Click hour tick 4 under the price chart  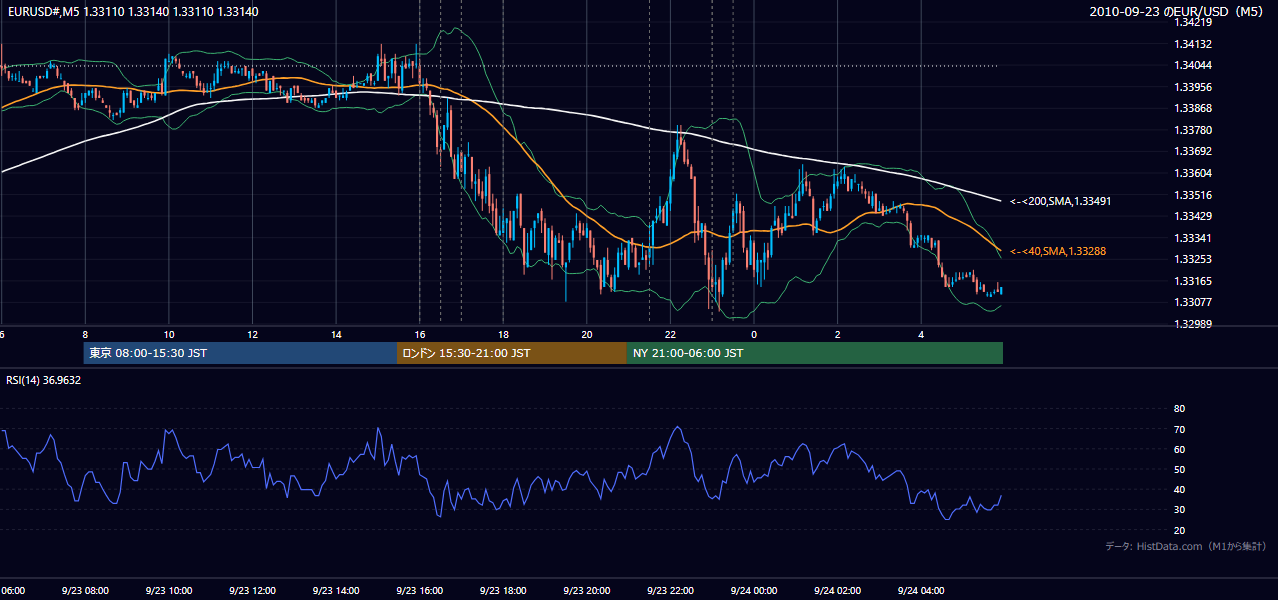tap(921, 334)
